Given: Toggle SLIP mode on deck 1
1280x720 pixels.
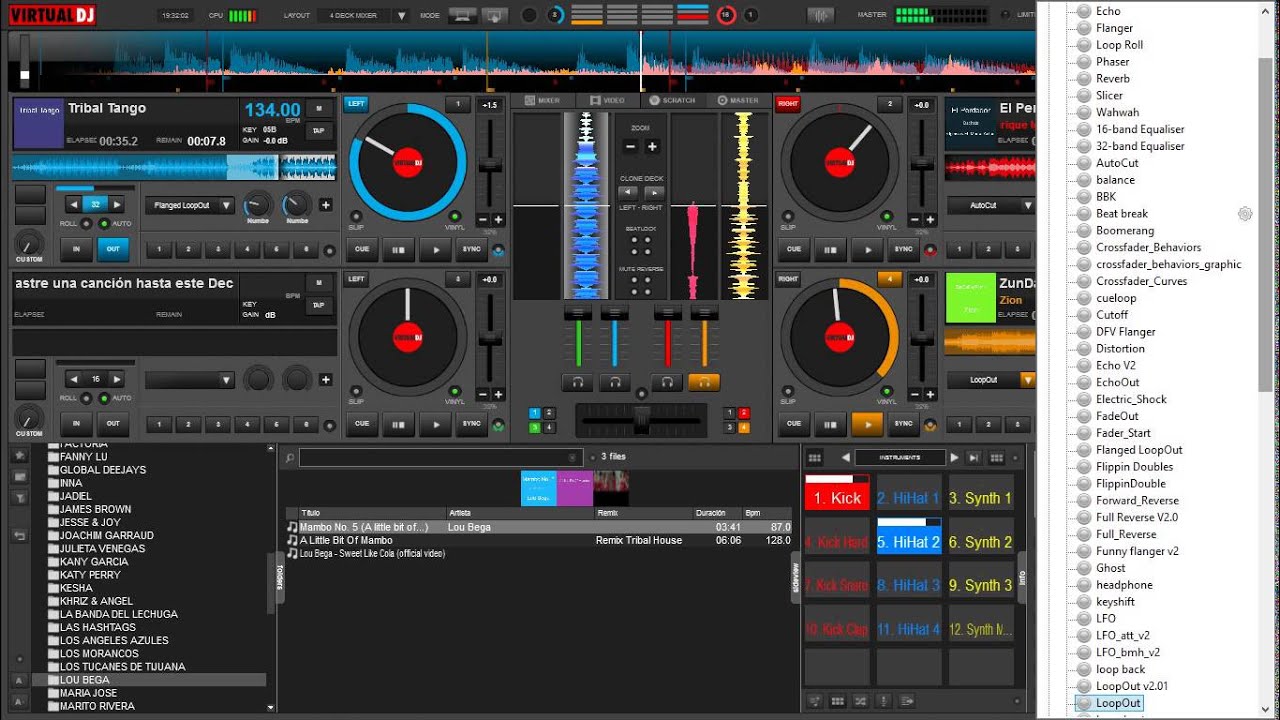Looking at the screenshot, I should point(355,216).
